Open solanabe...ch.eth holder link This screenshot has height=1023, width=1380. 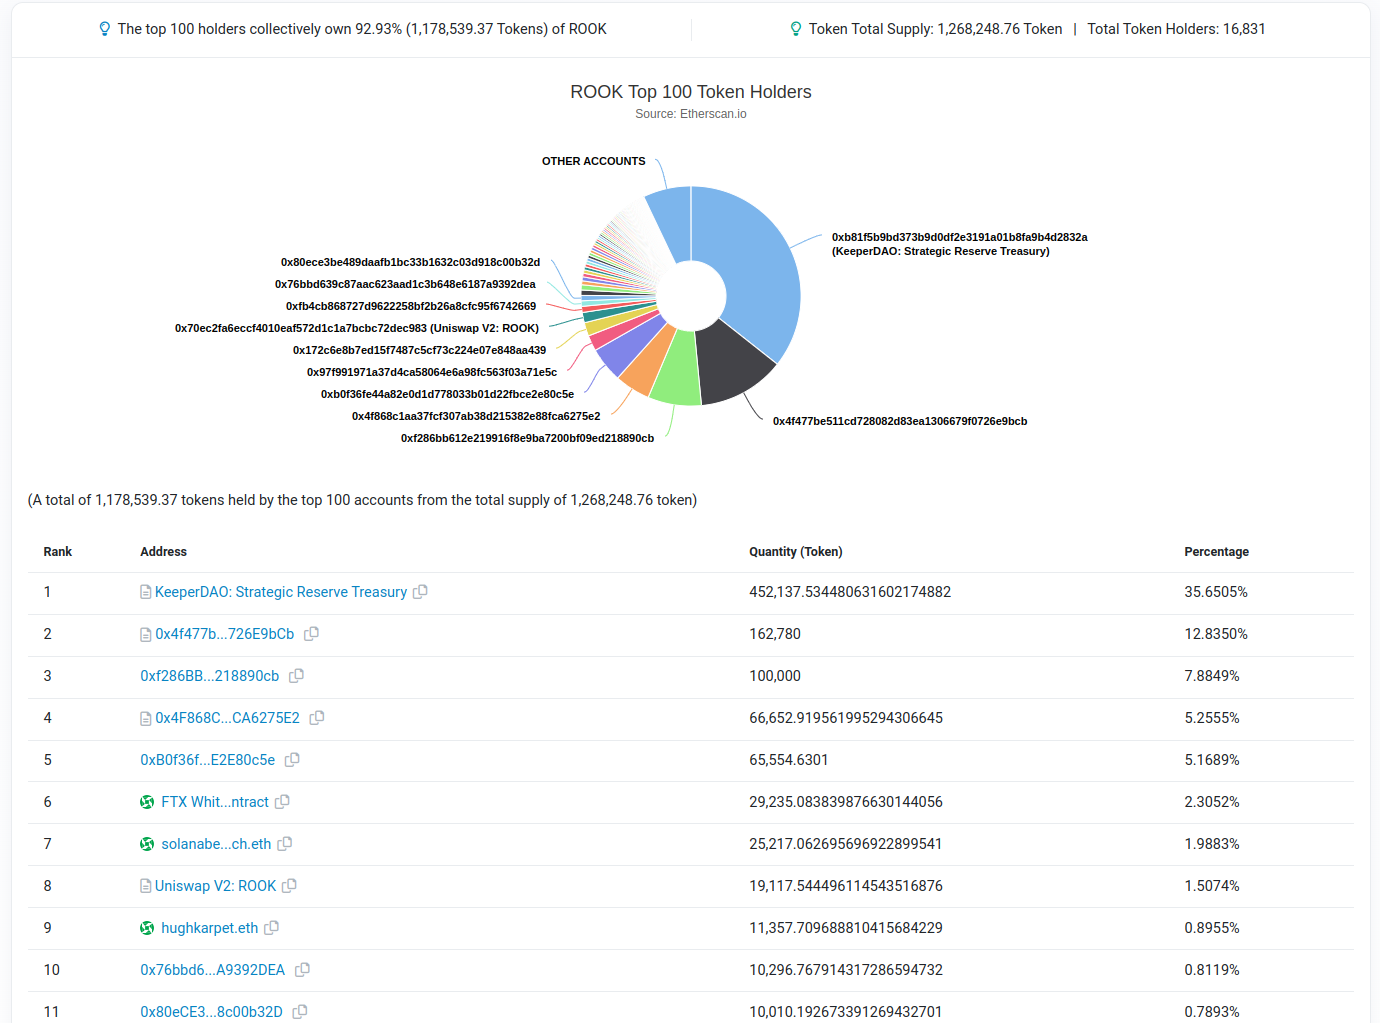[216, 844]
